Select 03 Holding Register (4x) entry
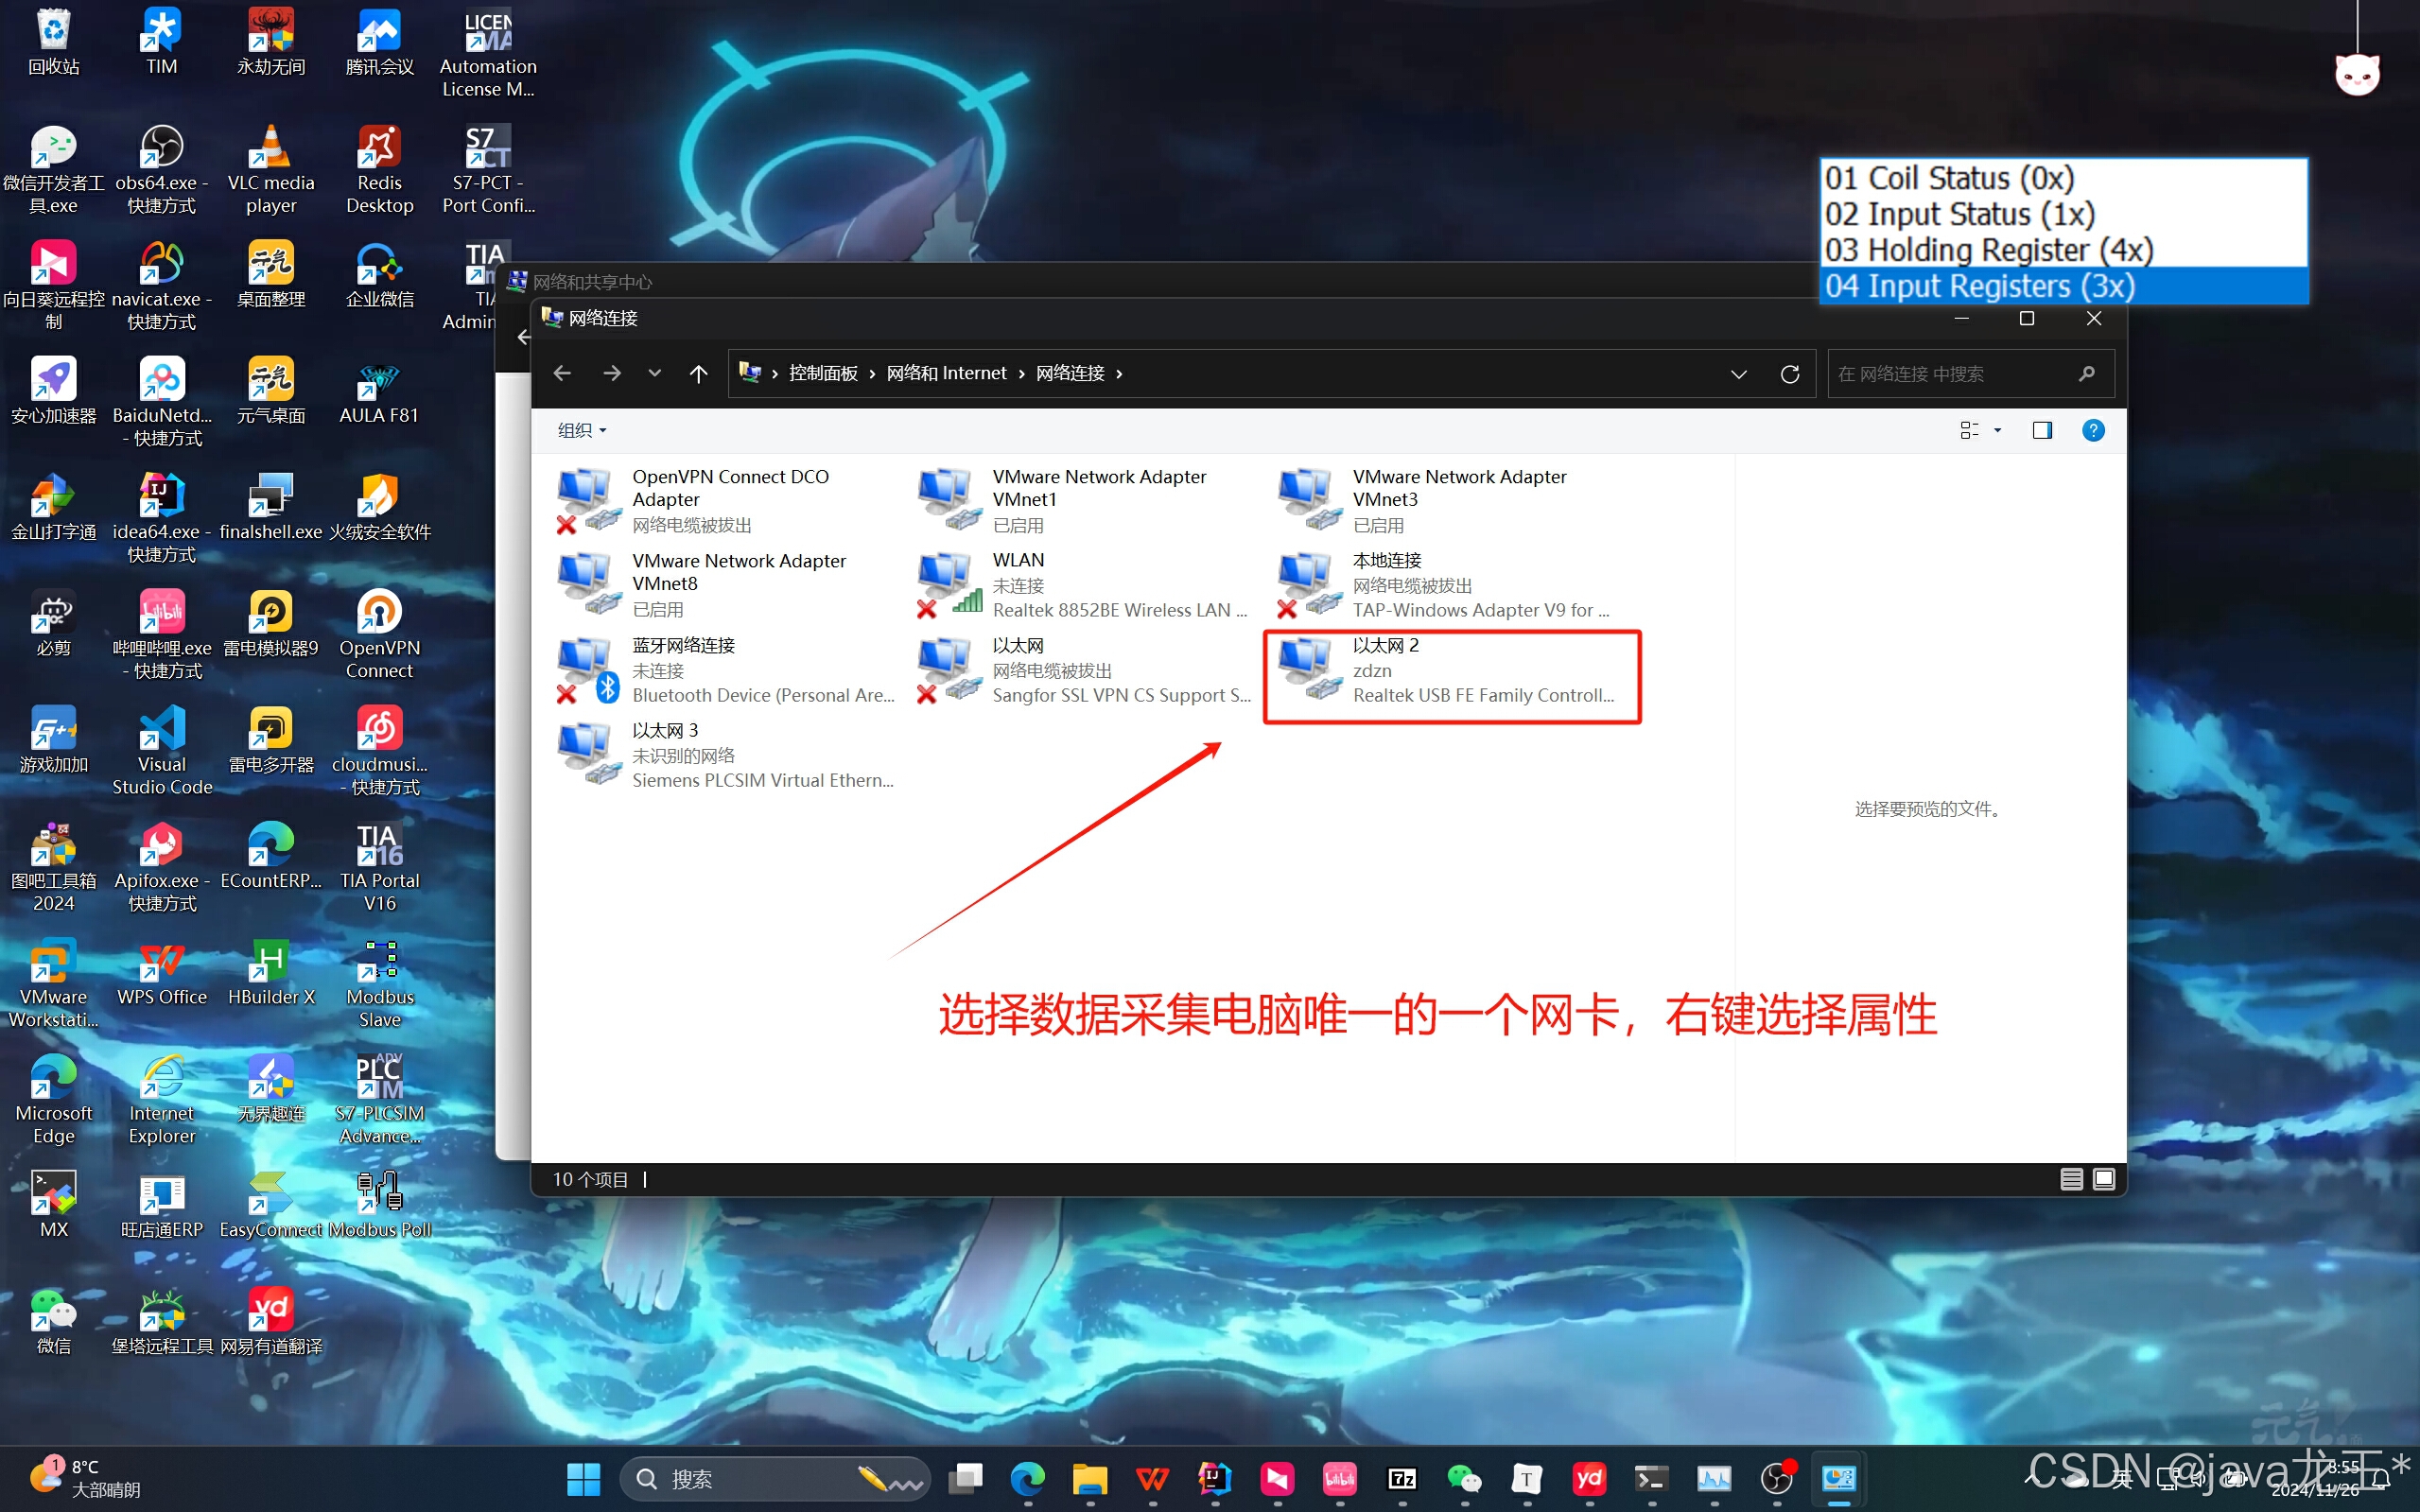Image resolution: width=2420 pixels, height=1512 pixels. [x=1988, y=250]
